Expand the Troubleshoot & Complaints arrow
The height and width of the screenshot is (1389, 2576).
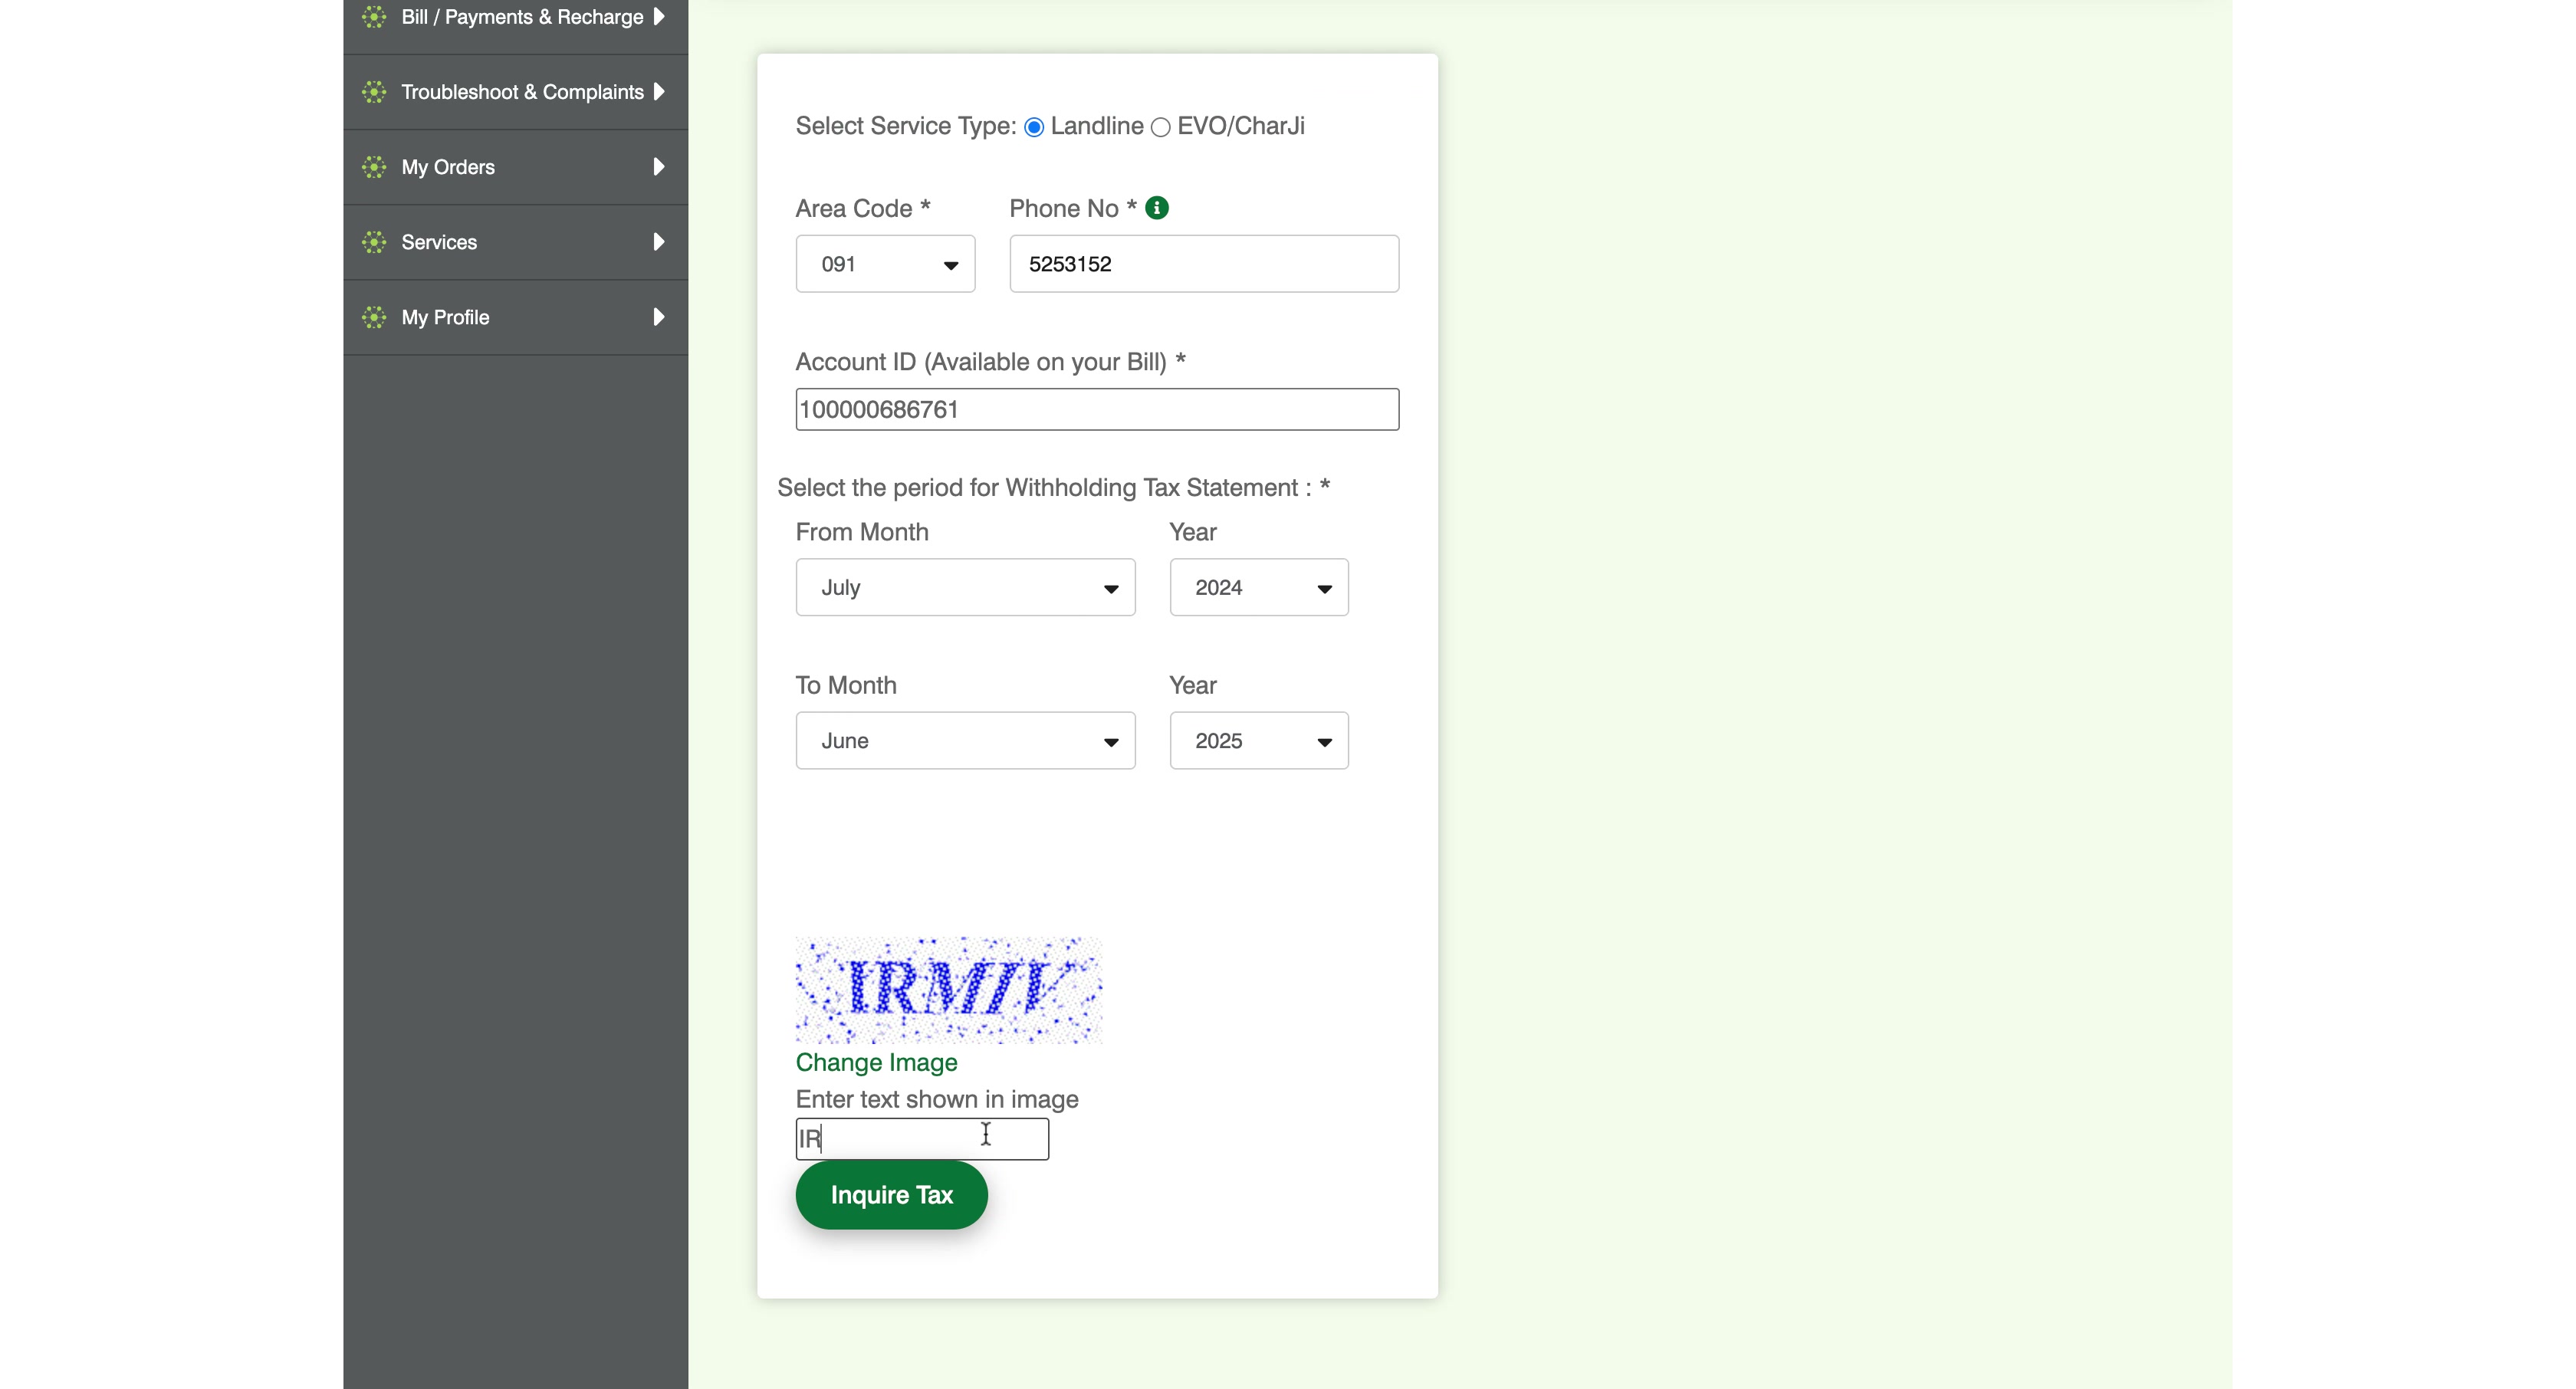(659, 92)
